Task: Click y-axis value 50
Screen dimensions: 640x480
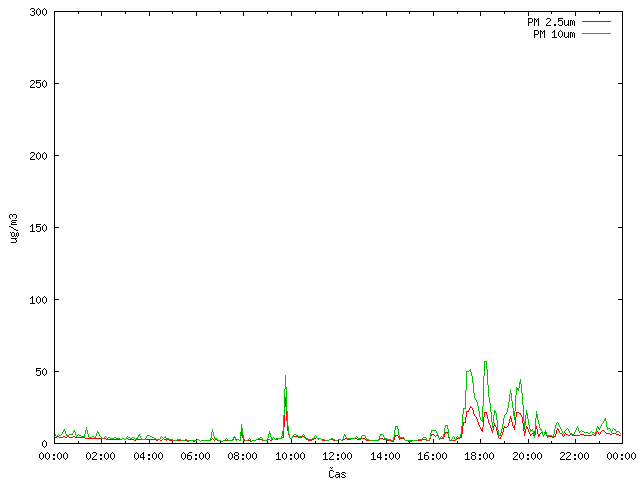Action: pos(41,372)
